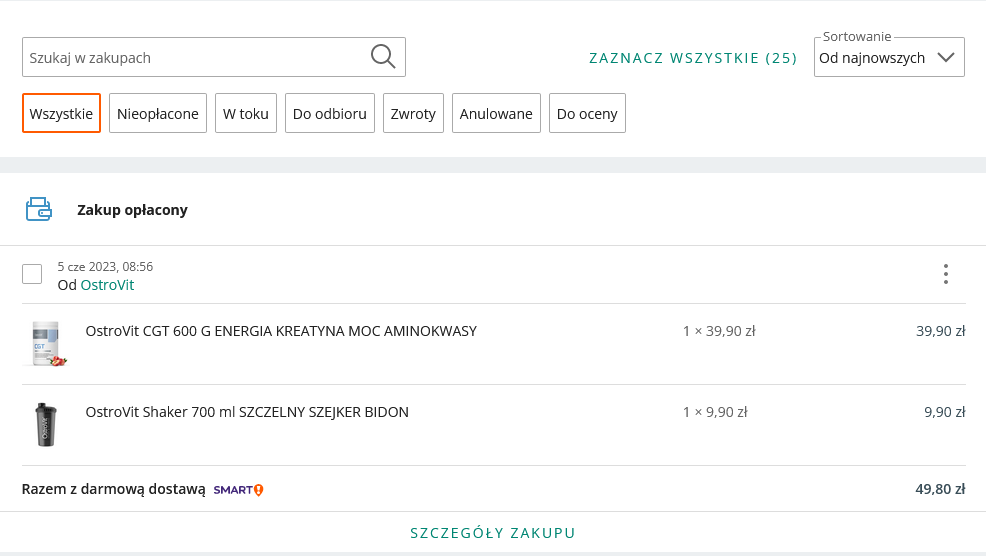Click the wallet icon beside Zakup opłacony
The image size is (986, 556).
39,209
